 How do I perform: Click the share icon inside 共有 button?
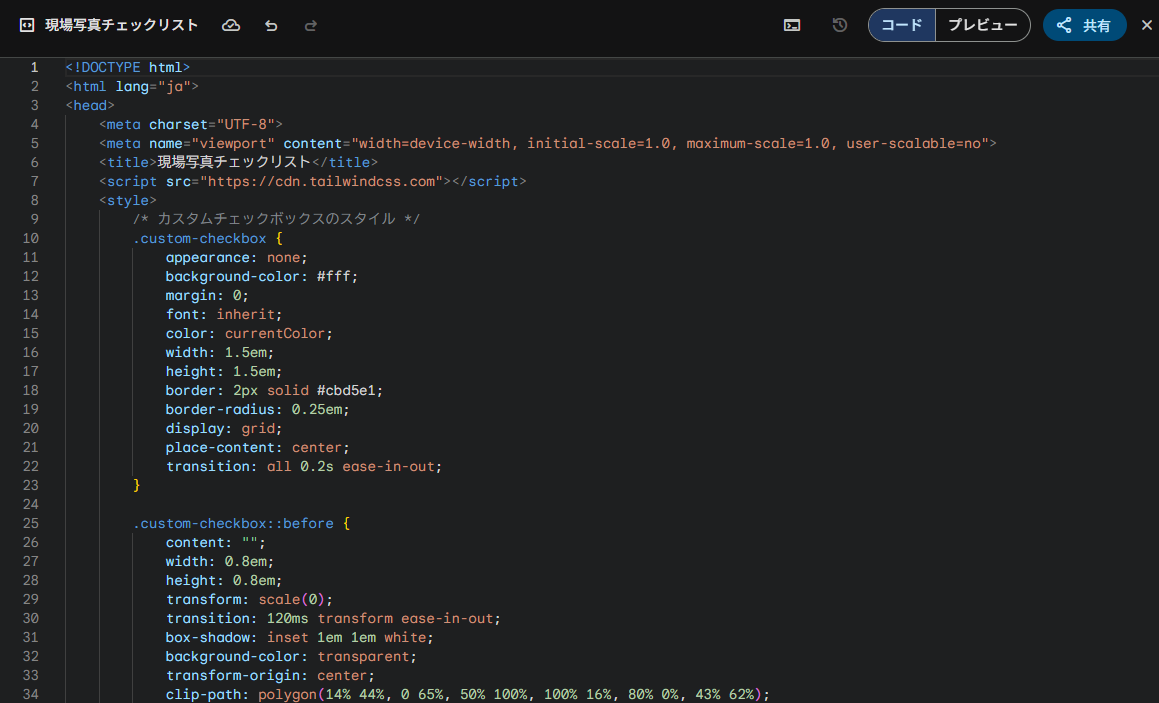pyautogui.click(x=1064, y=25)
